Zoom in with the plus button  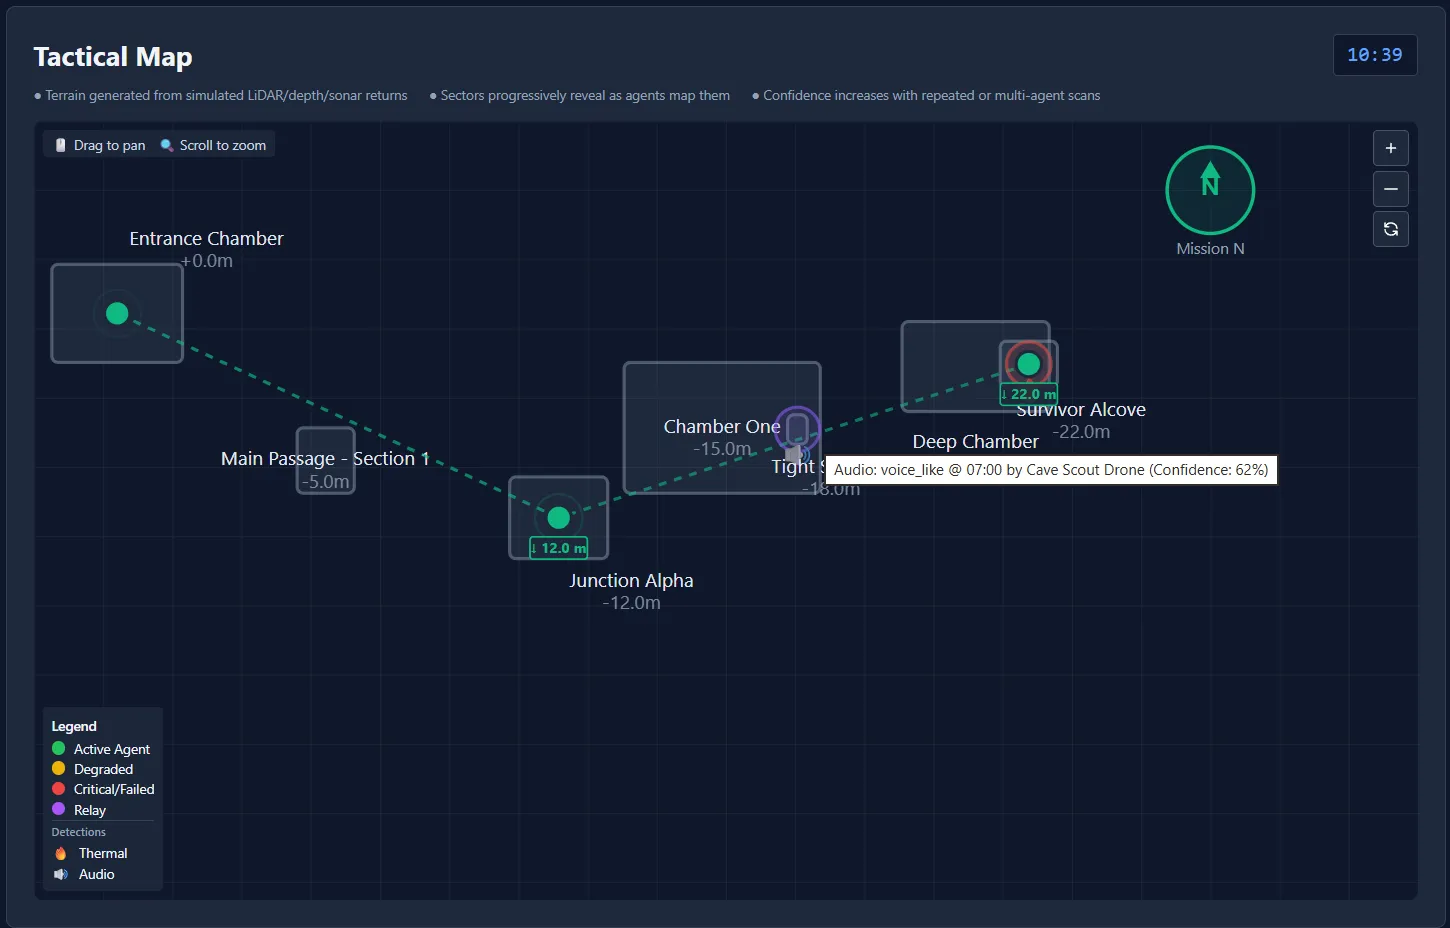(1390, 148)
